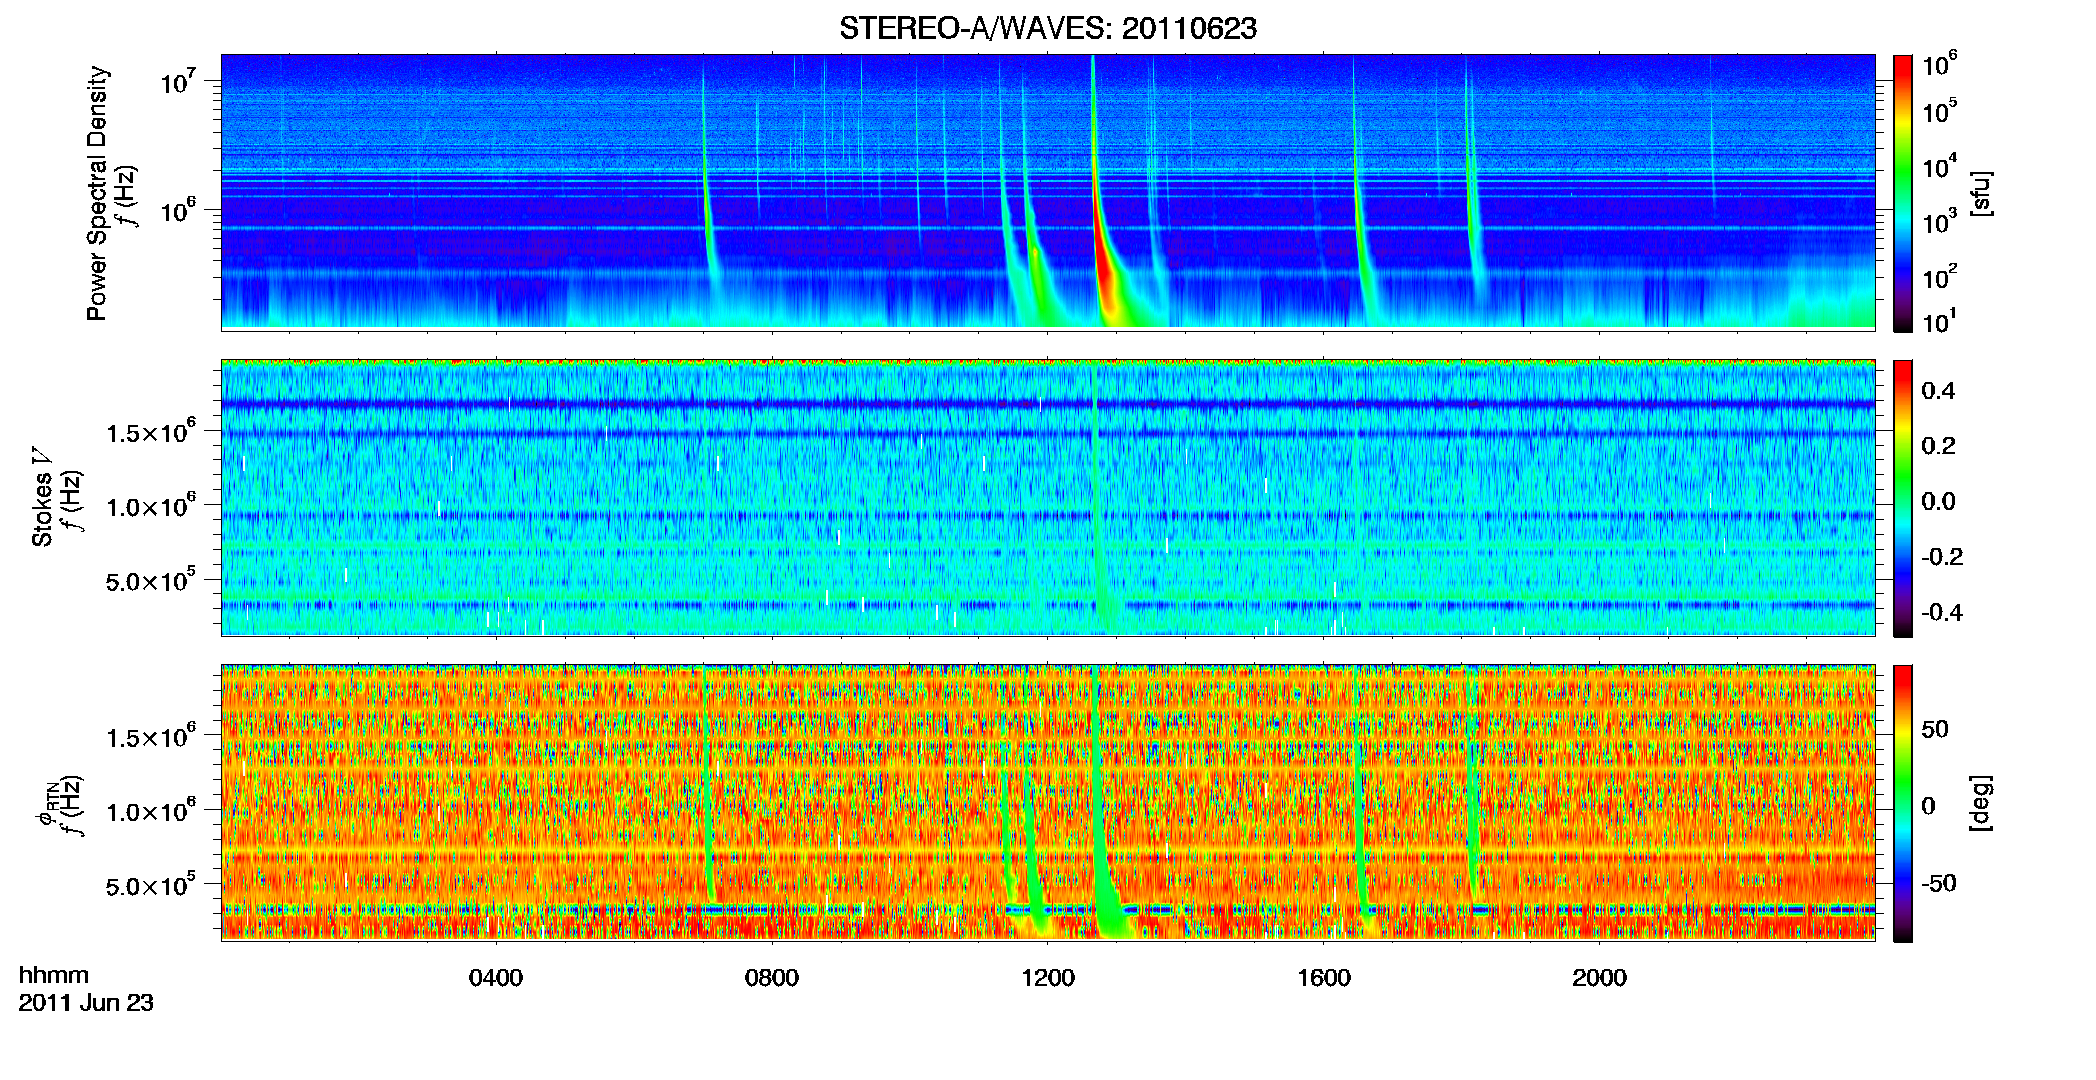Click the 10^6 tick label on the top panel's frequency axis

coord(177,211)
